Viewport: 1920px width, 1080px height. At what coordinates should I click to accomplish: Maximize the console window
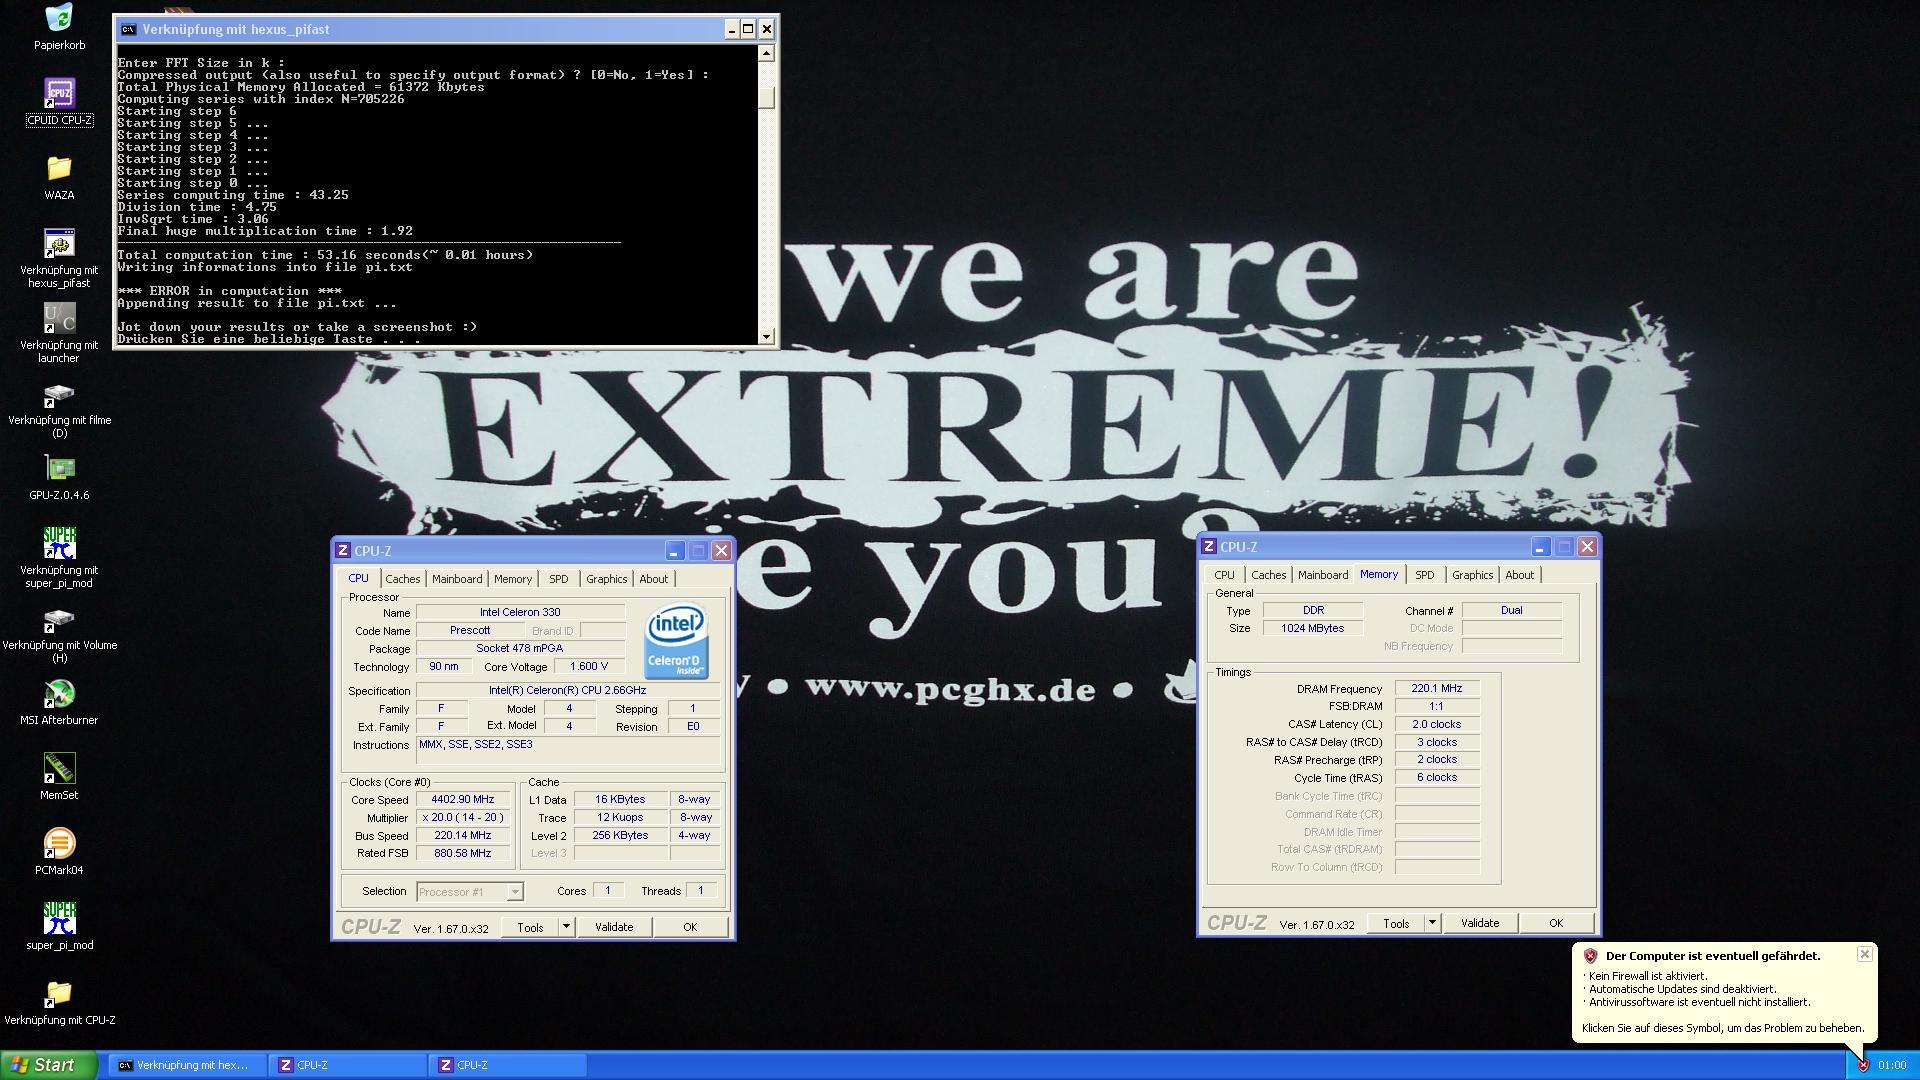pyautogui.click(x=748, y=29)
